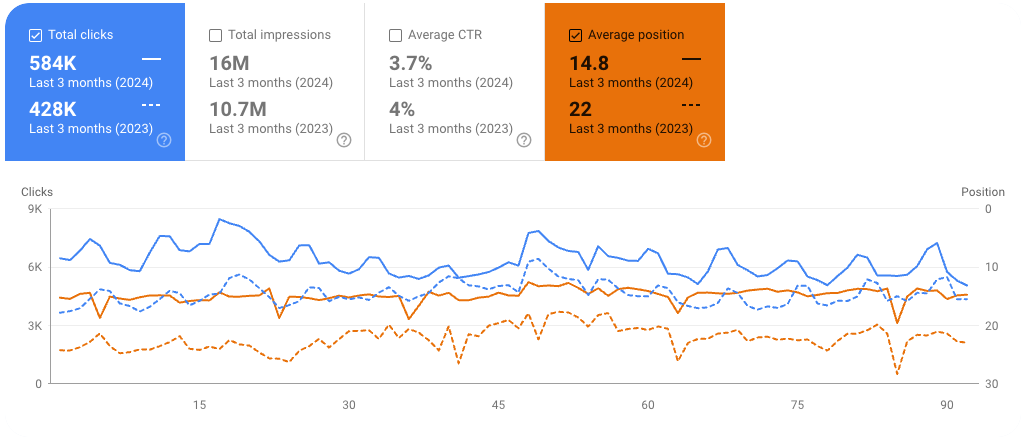Click the Average CTR help question mark
The image size is (1027, 444).
pos(523,140)
